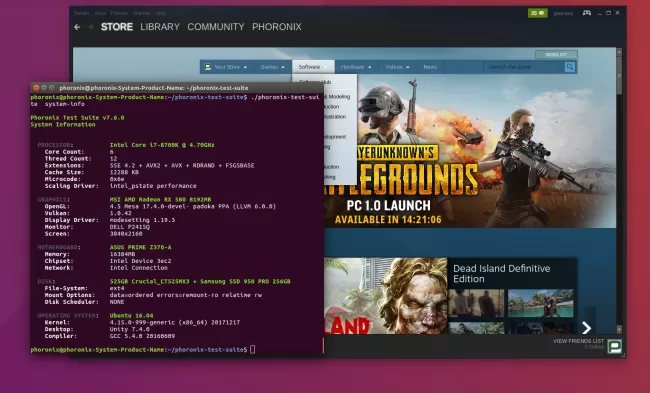Image resolution: width=650 pixels, height=393 pixels.
Task: Open the PHORONIX profile tab
Action: coord(277,27)
